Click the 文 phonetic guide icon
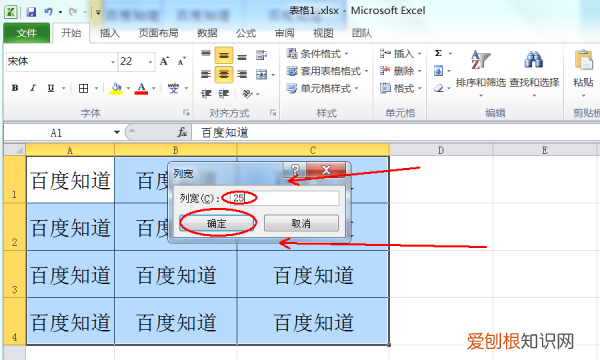This screenshot has height=360, width=600. tap(173, 88)
